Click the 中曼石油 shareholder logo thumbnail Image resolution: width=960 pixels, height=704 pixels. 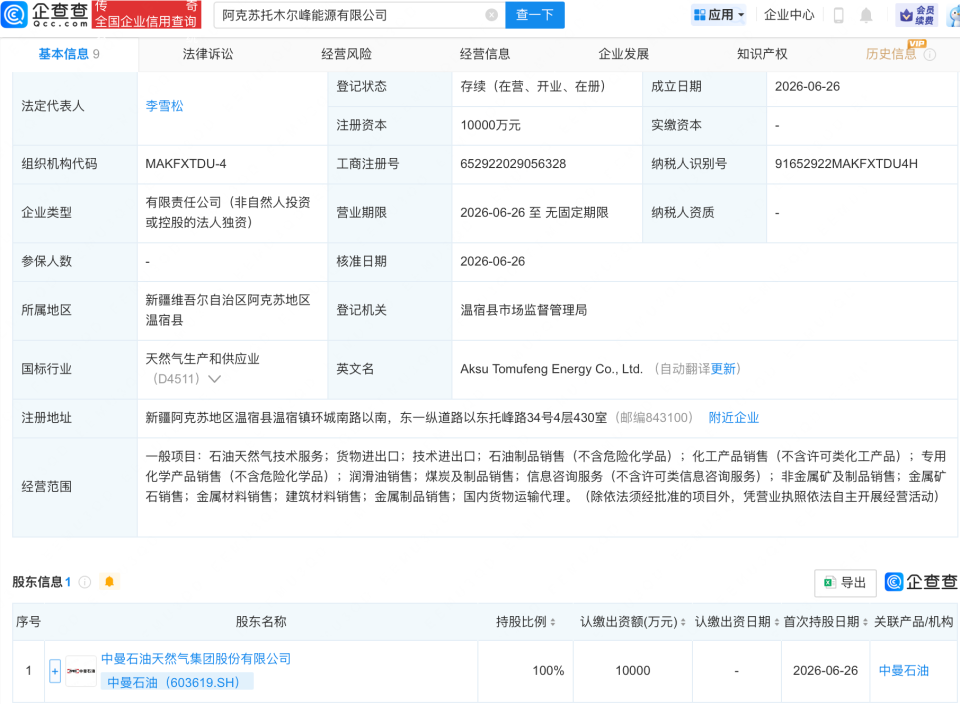point(81,671)
